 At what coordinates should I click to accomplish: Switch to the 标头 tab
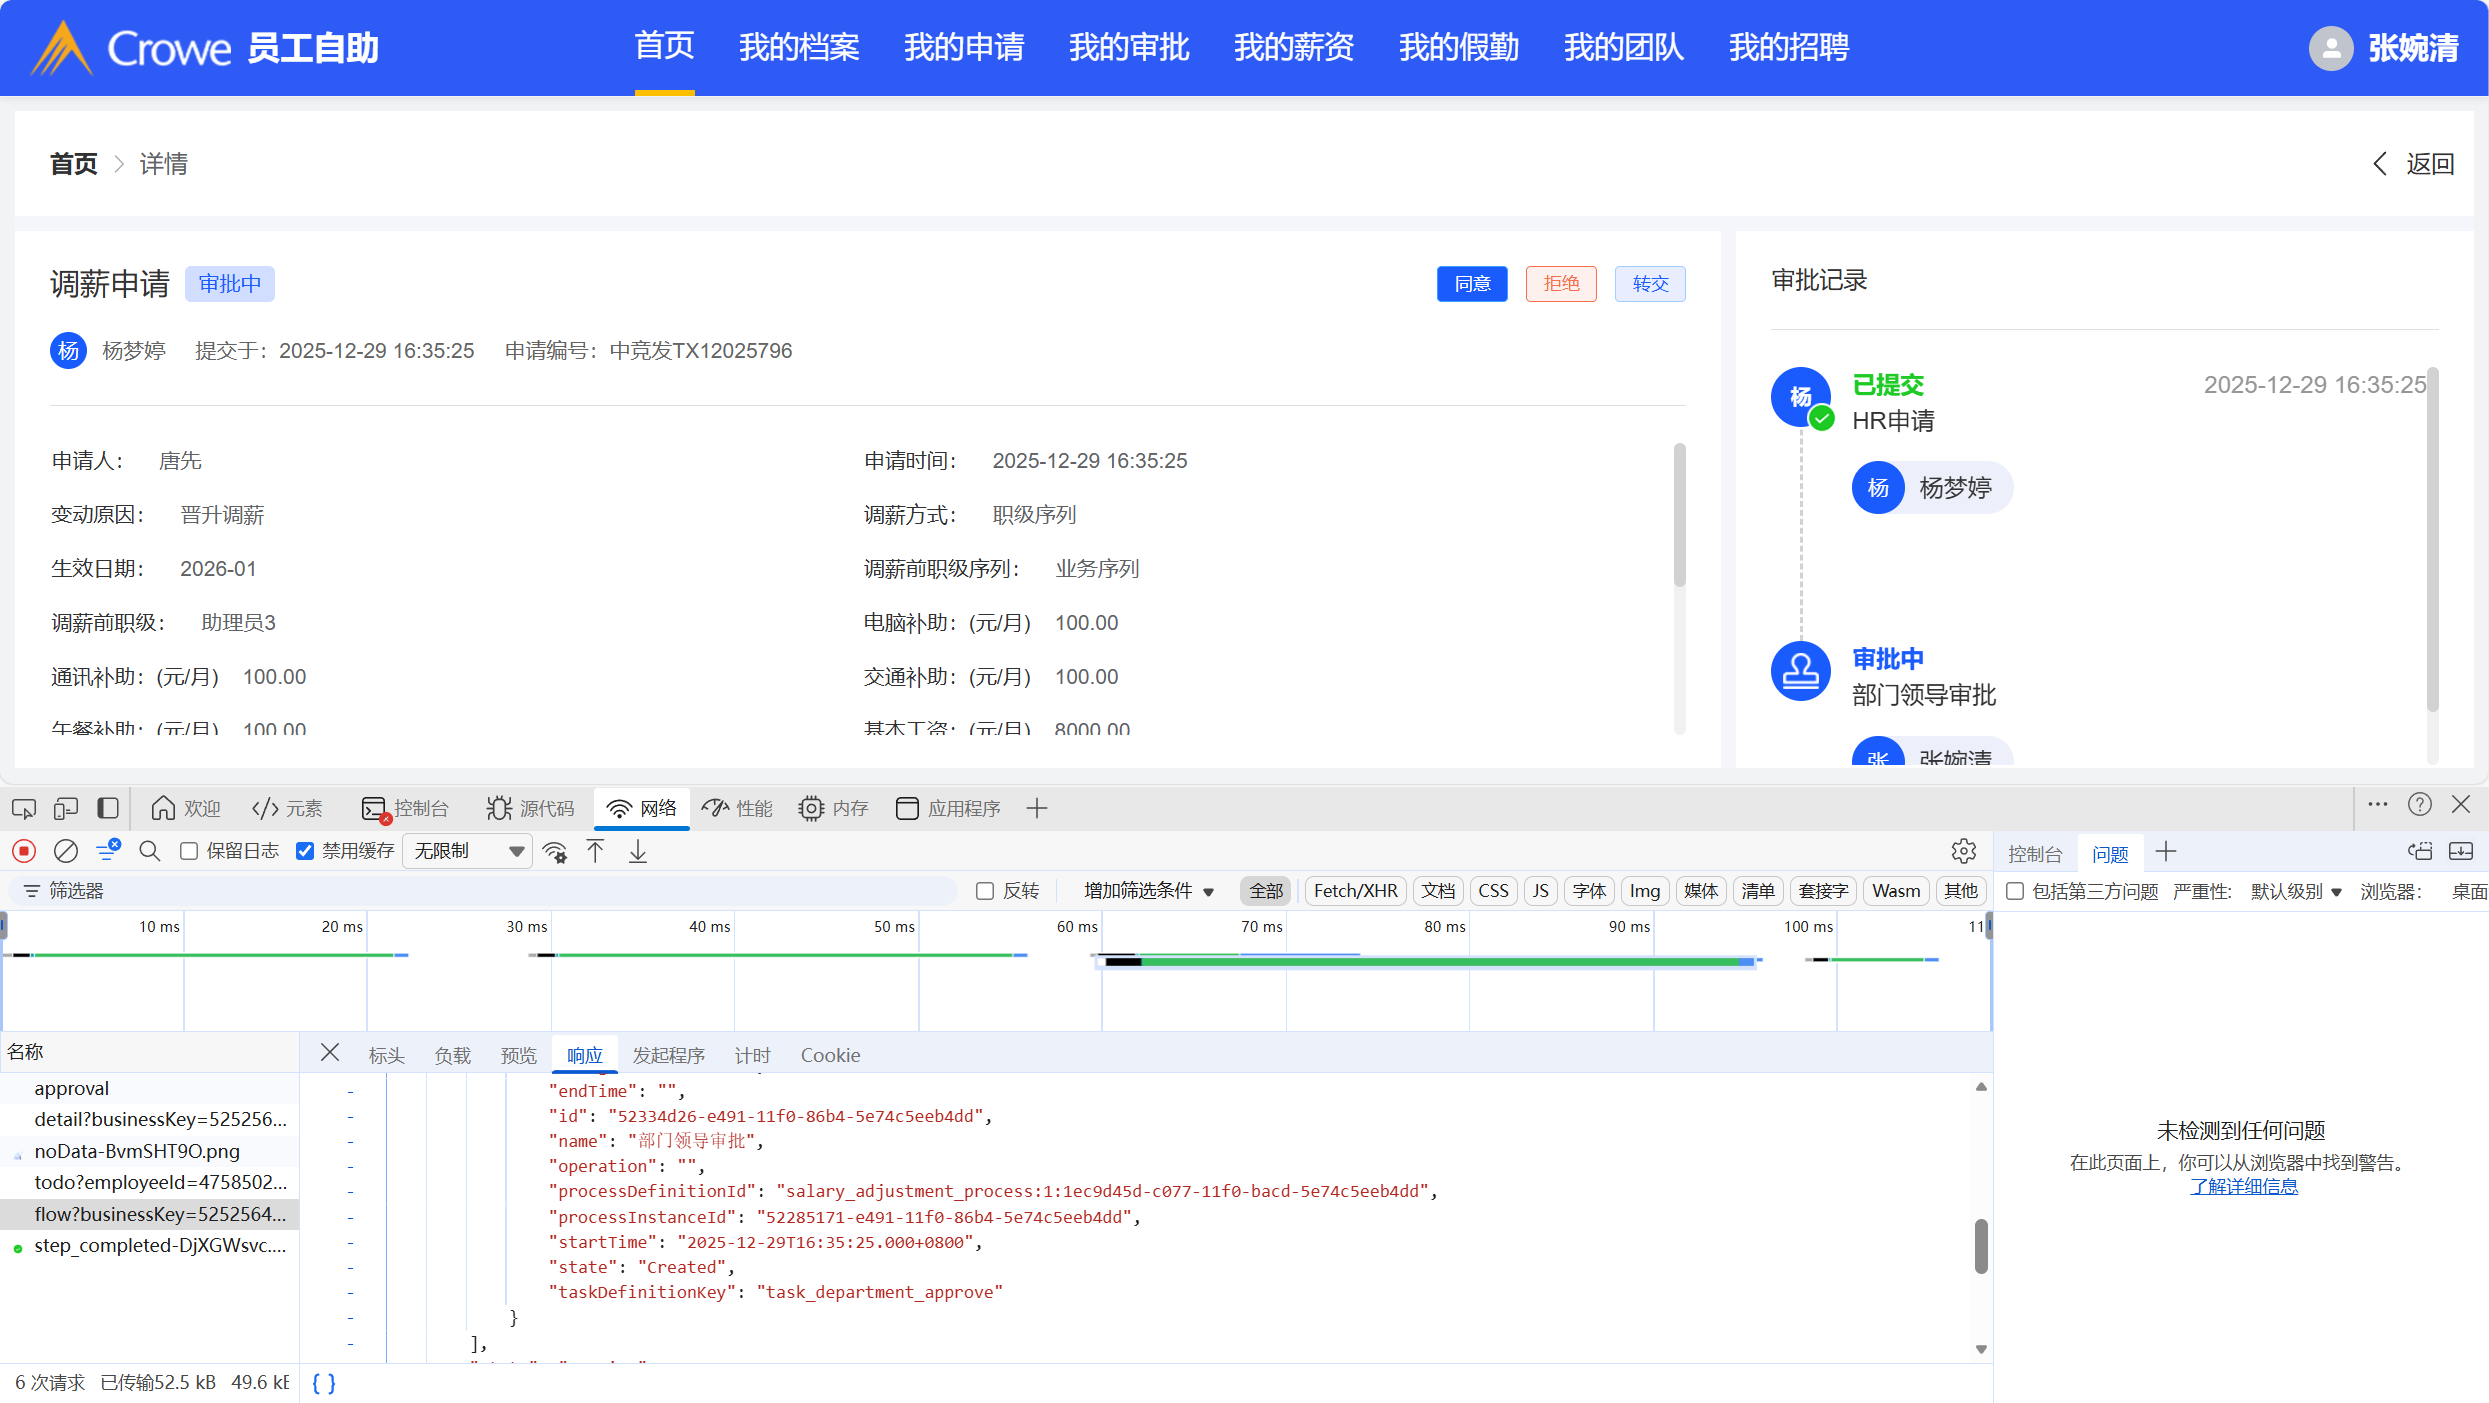coord(386,1055)
